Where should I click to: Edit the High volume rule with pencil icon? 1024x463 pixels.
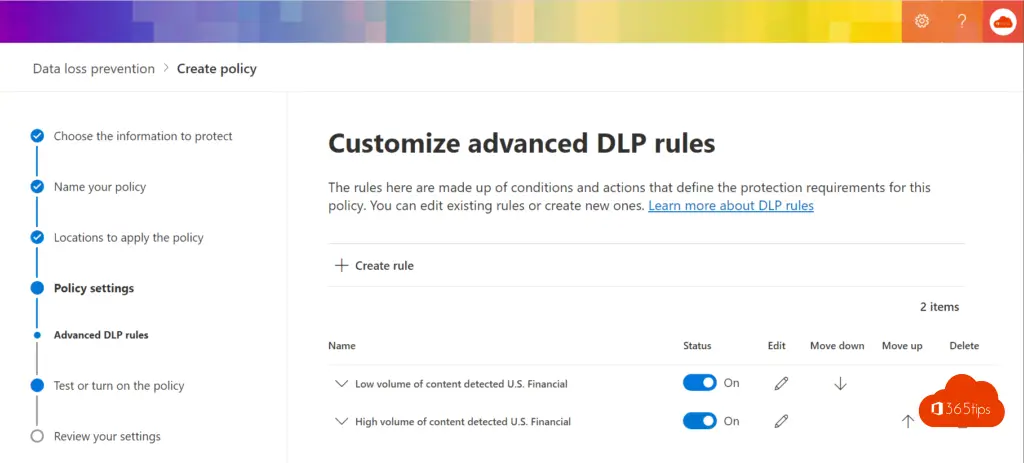tap(781, 421)
